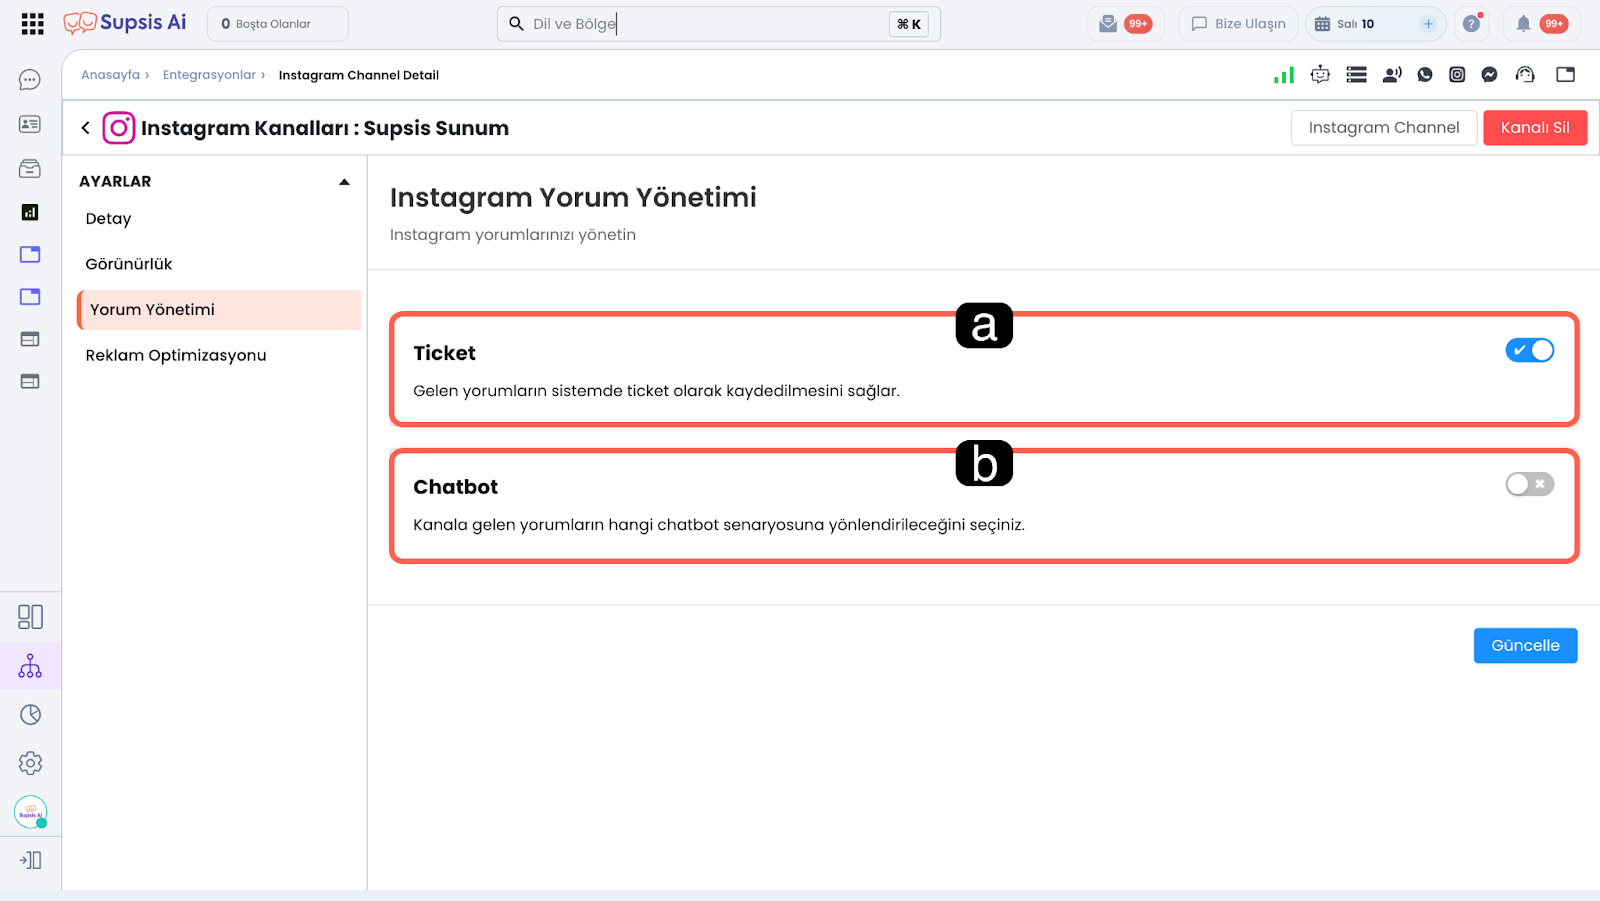Viewport: 1600px width, 901px height.
Task: Click the Güncelle button
Action: click(1525, 646)
